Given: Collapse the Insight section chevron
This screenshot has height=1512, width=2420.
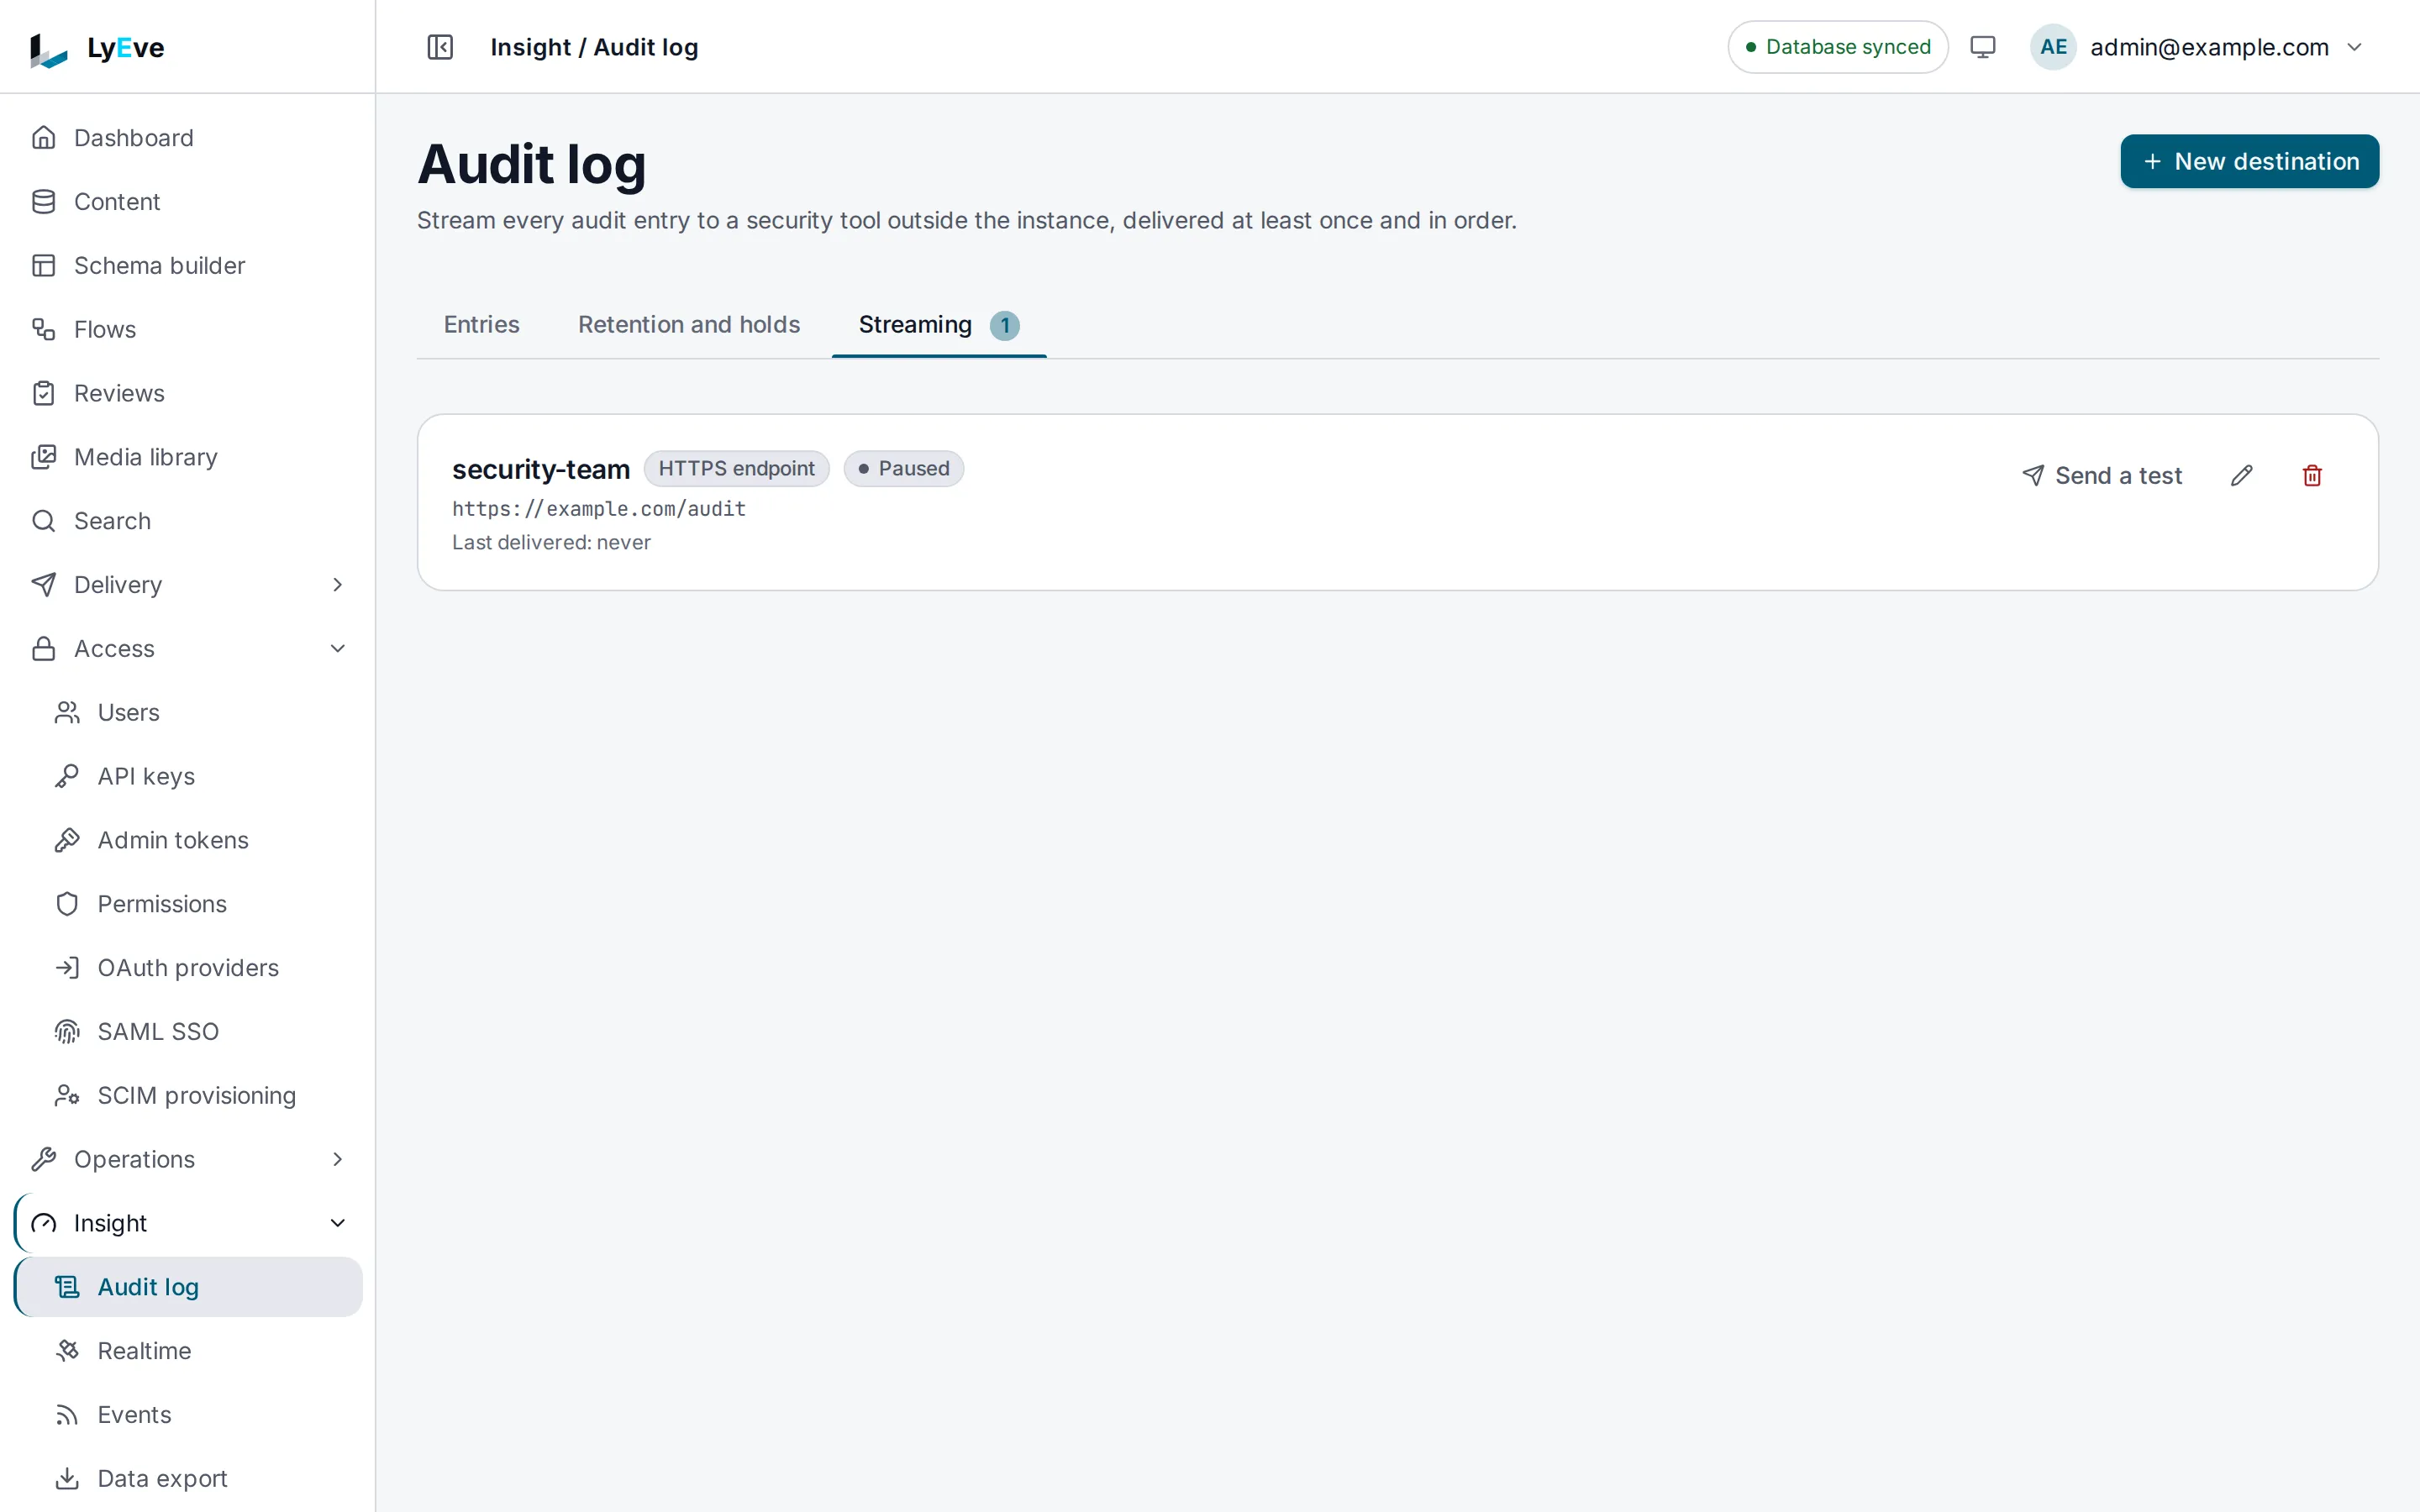Looking at the screenshot, I should pyautogui.click(x=338, y=1223).
